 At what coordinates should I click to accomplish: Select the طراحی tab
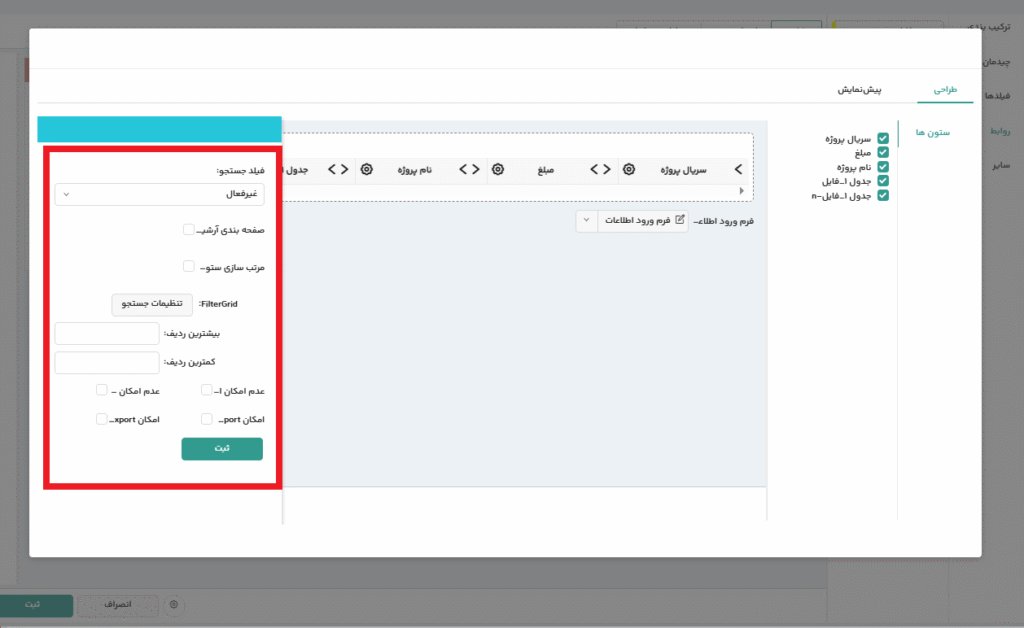pos(945,90)
